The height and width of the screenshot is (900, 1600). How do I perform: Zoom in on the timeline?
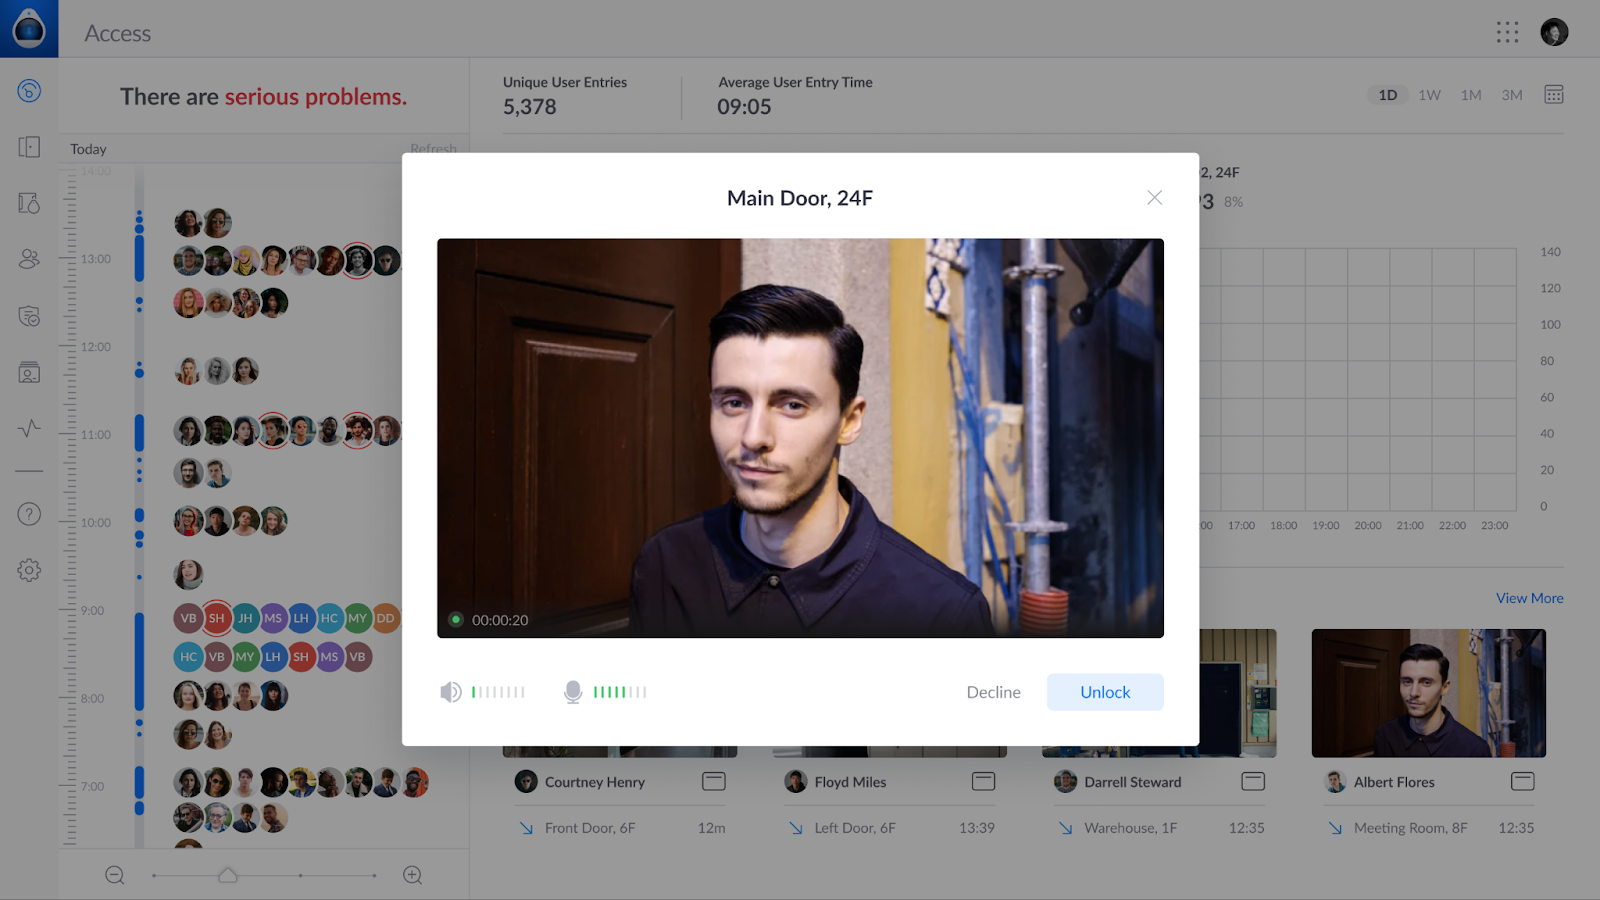(x=412, y=875)
